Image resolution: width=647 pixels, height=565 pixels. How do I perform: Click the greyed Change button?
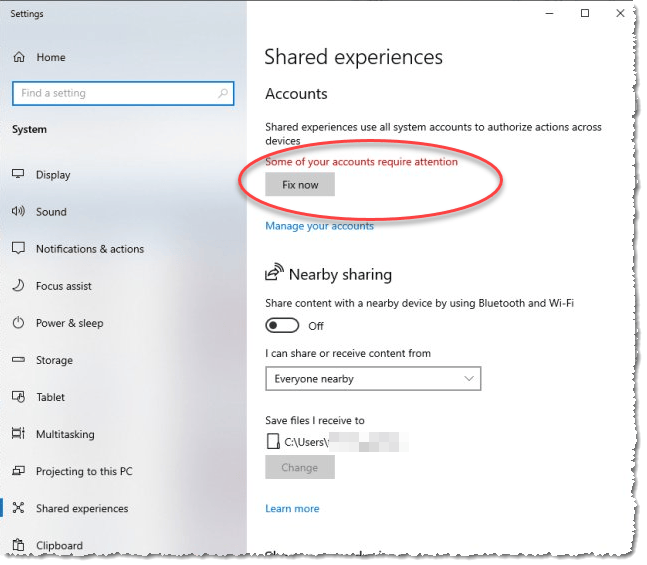(x=299, y=467)
